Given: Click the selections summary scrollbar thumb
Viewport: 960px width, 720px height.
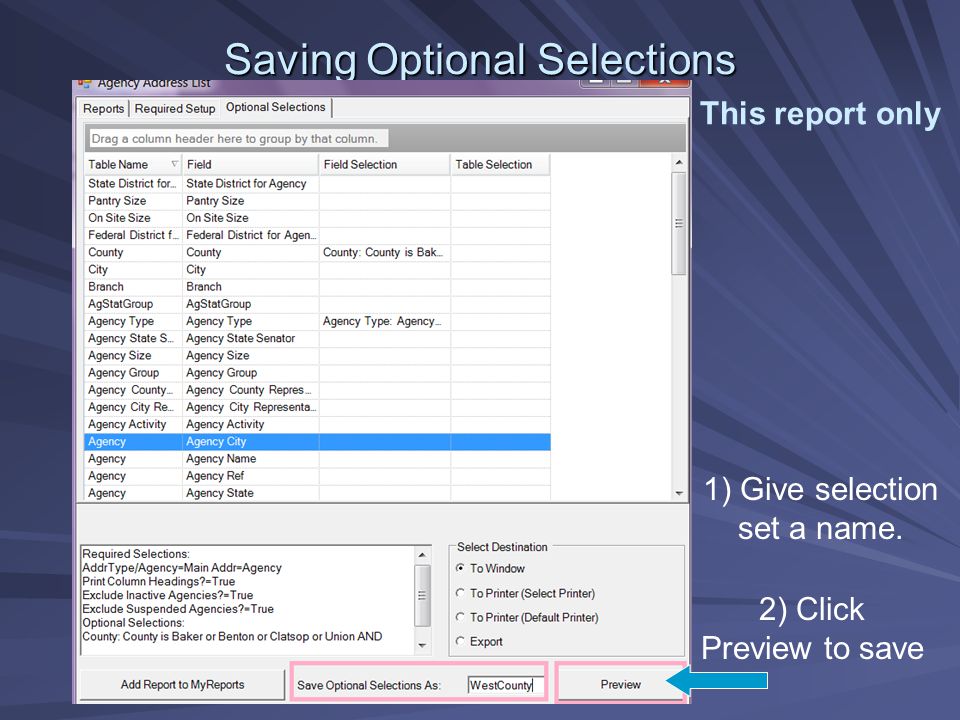Looking at the screenshot, I should [x=422, y=595].
